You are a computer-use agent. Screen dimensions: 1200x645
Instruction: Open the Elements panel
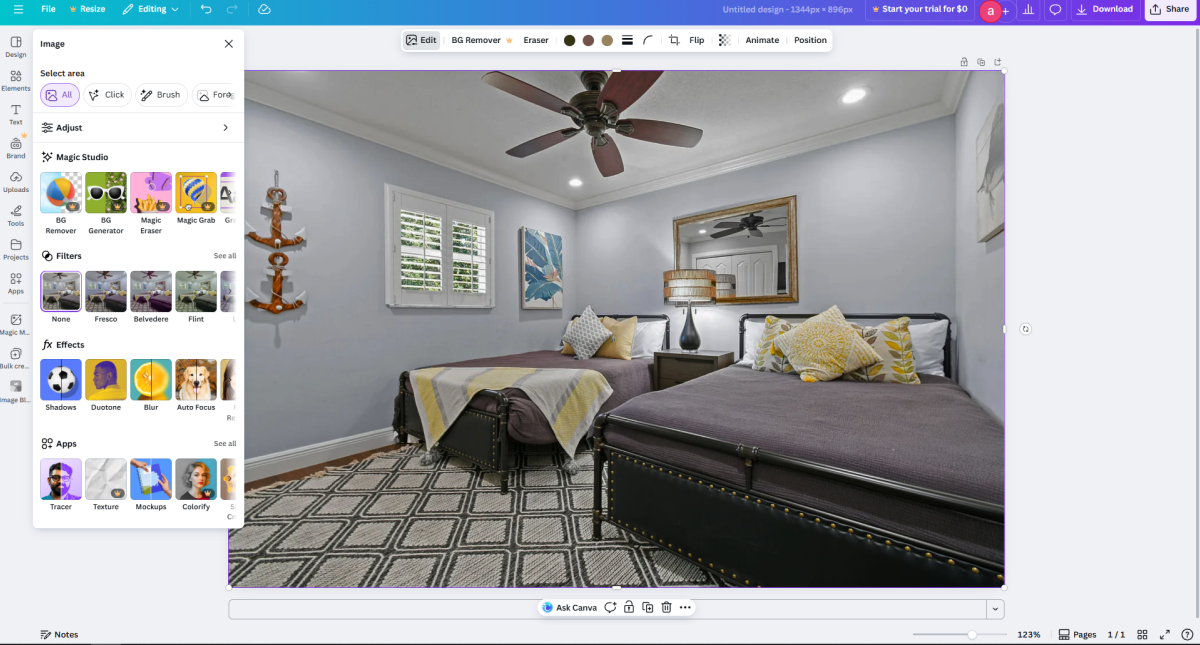click(x=15, y=80)
